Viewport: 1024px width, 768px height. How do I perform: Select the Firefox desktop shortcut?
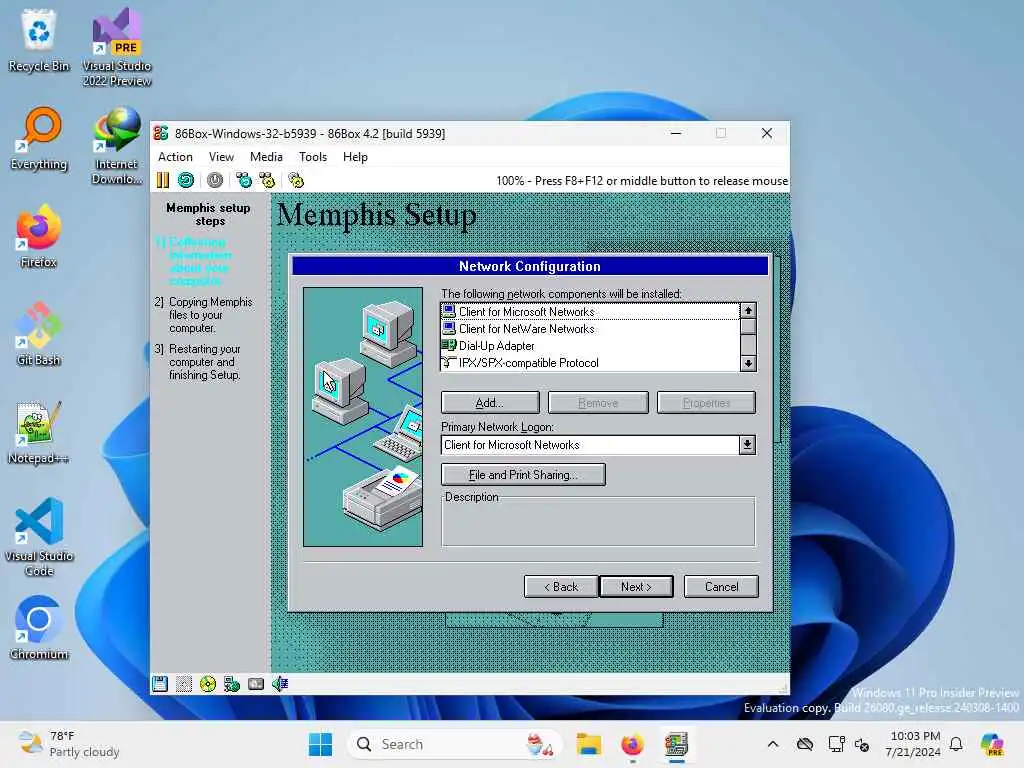[39, 236]
